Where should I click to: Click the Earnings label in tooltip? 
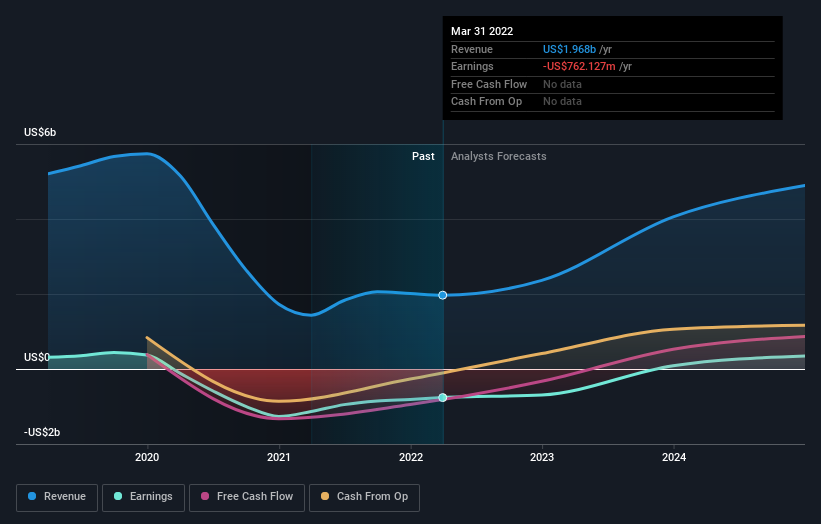pyautogui.click(x=472, y=66)
